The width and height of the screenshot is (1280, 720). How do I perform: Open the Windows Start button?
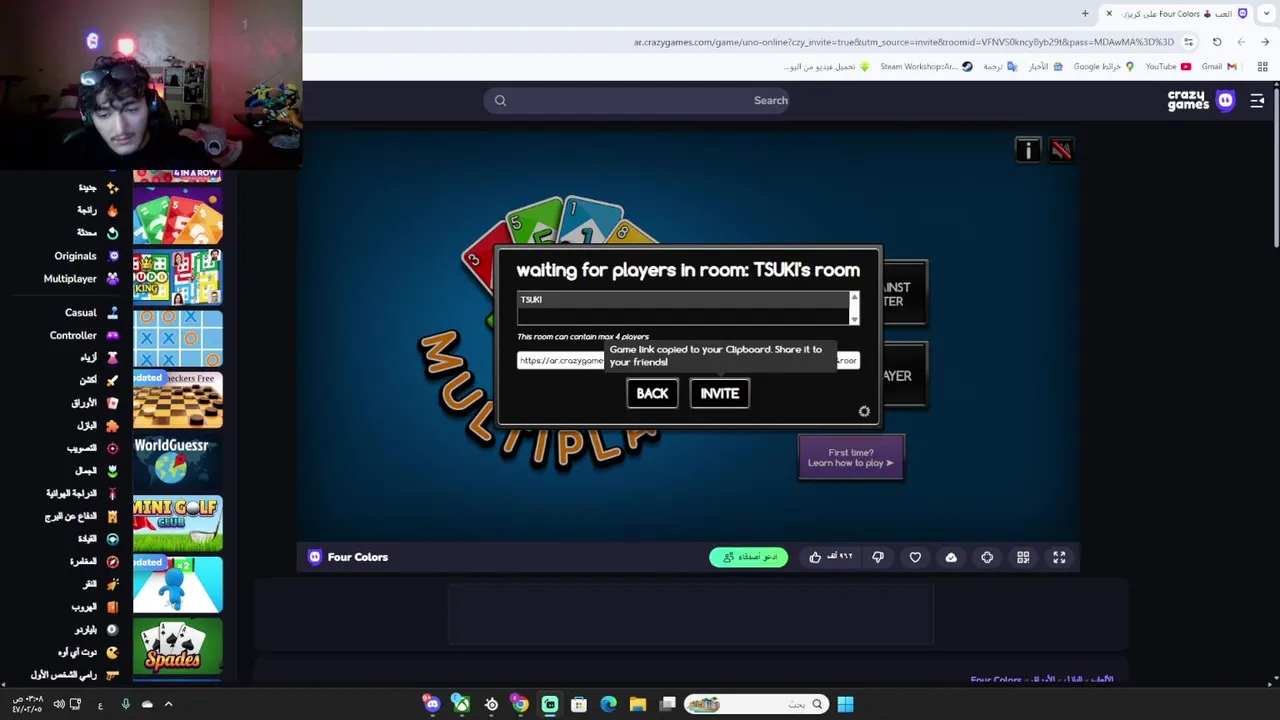pos(845,704)
